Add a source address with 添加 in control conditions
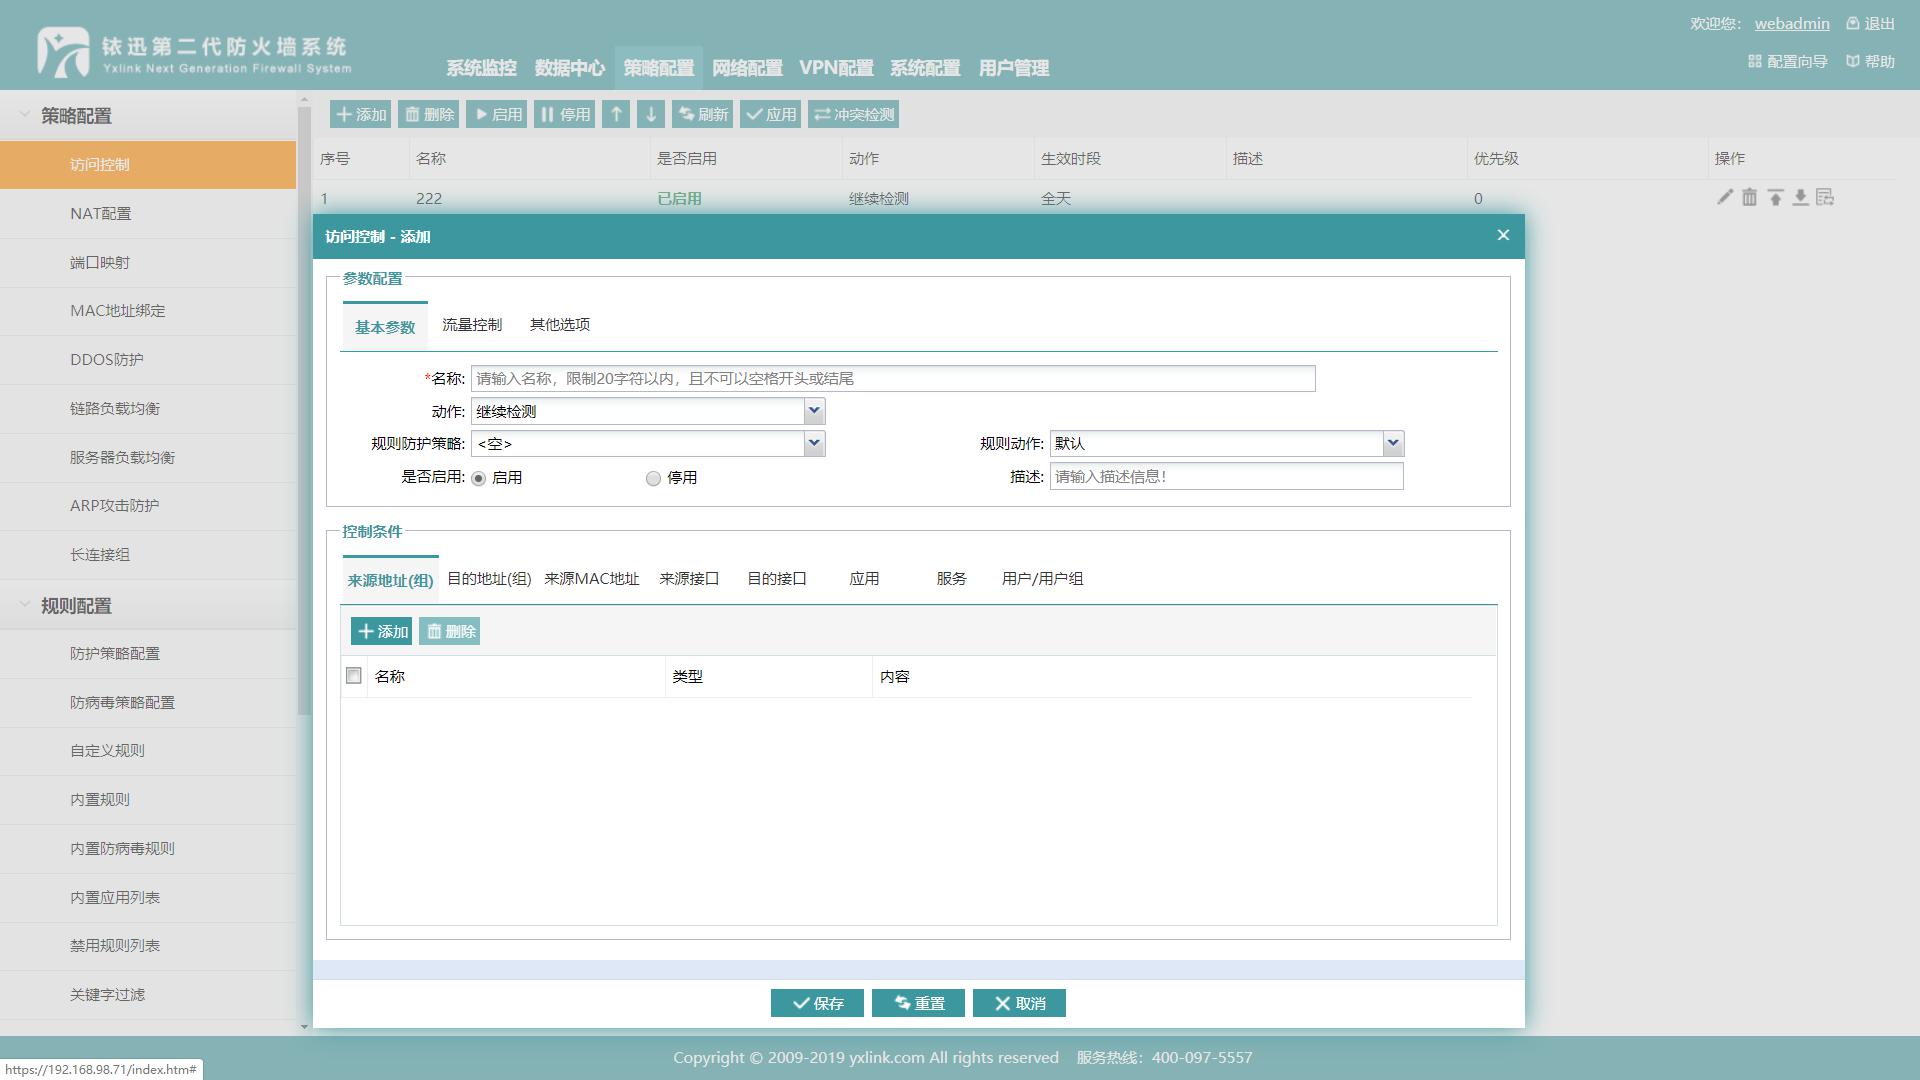 coord(382,631)
